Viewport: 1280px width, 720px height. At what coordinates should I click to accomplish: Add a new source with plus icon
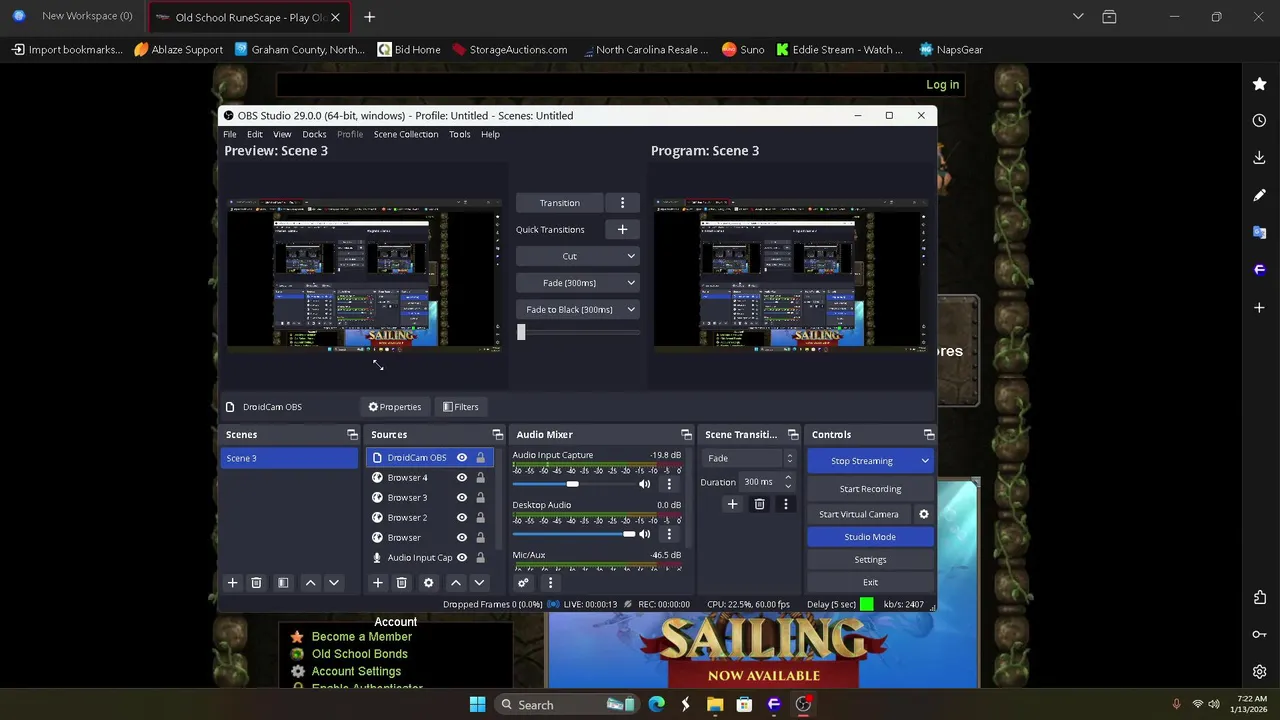point(377,583)
